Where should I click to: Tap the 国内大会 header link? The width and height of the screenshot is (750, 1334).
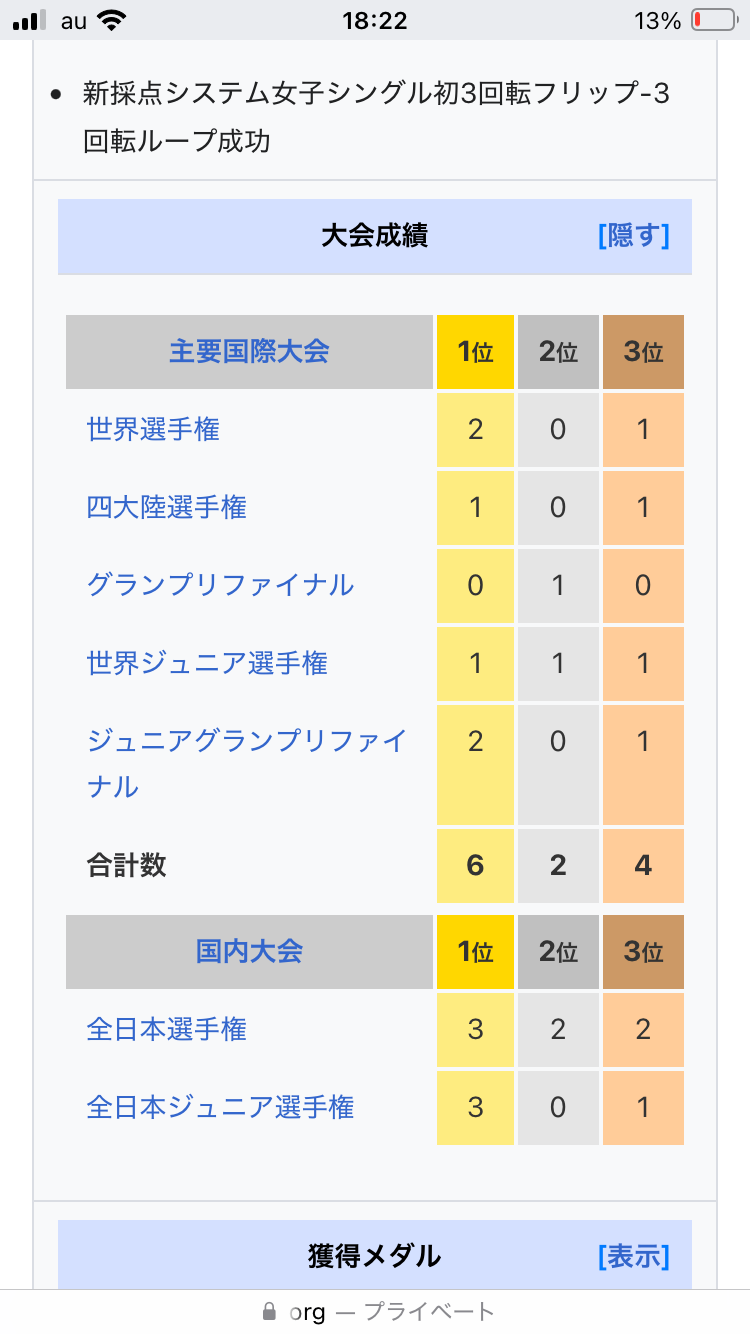[249, 951]
